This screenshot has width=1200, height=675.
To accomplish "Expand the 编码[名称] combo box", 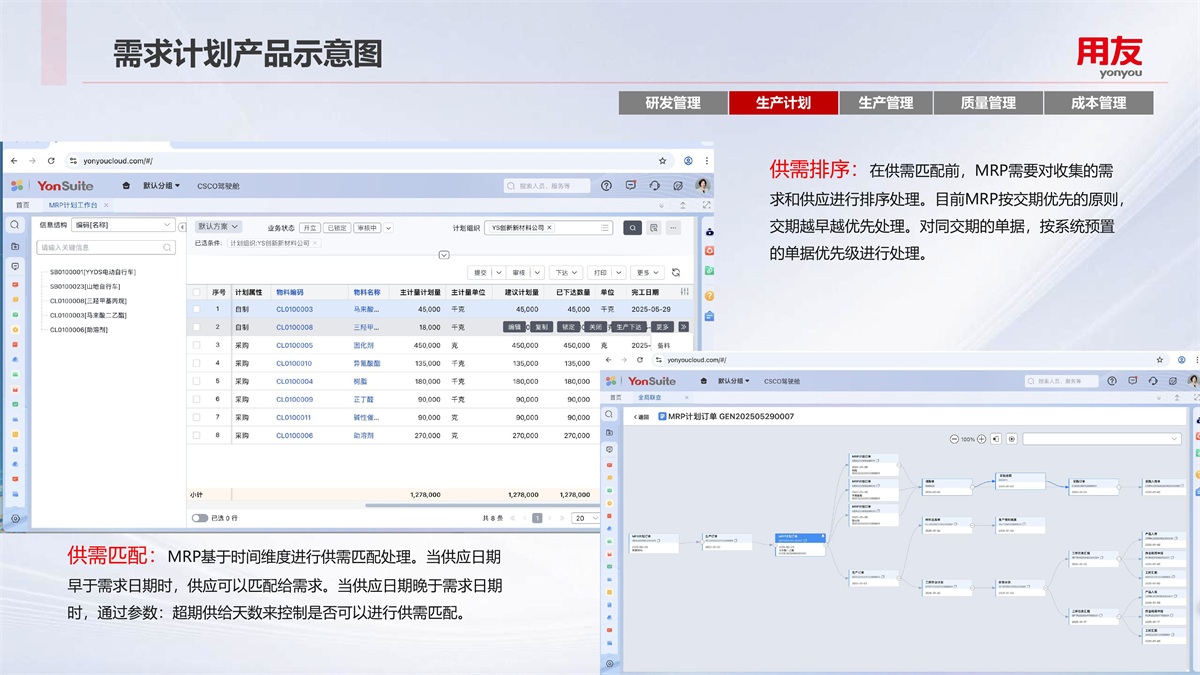I will click(123, 226).
